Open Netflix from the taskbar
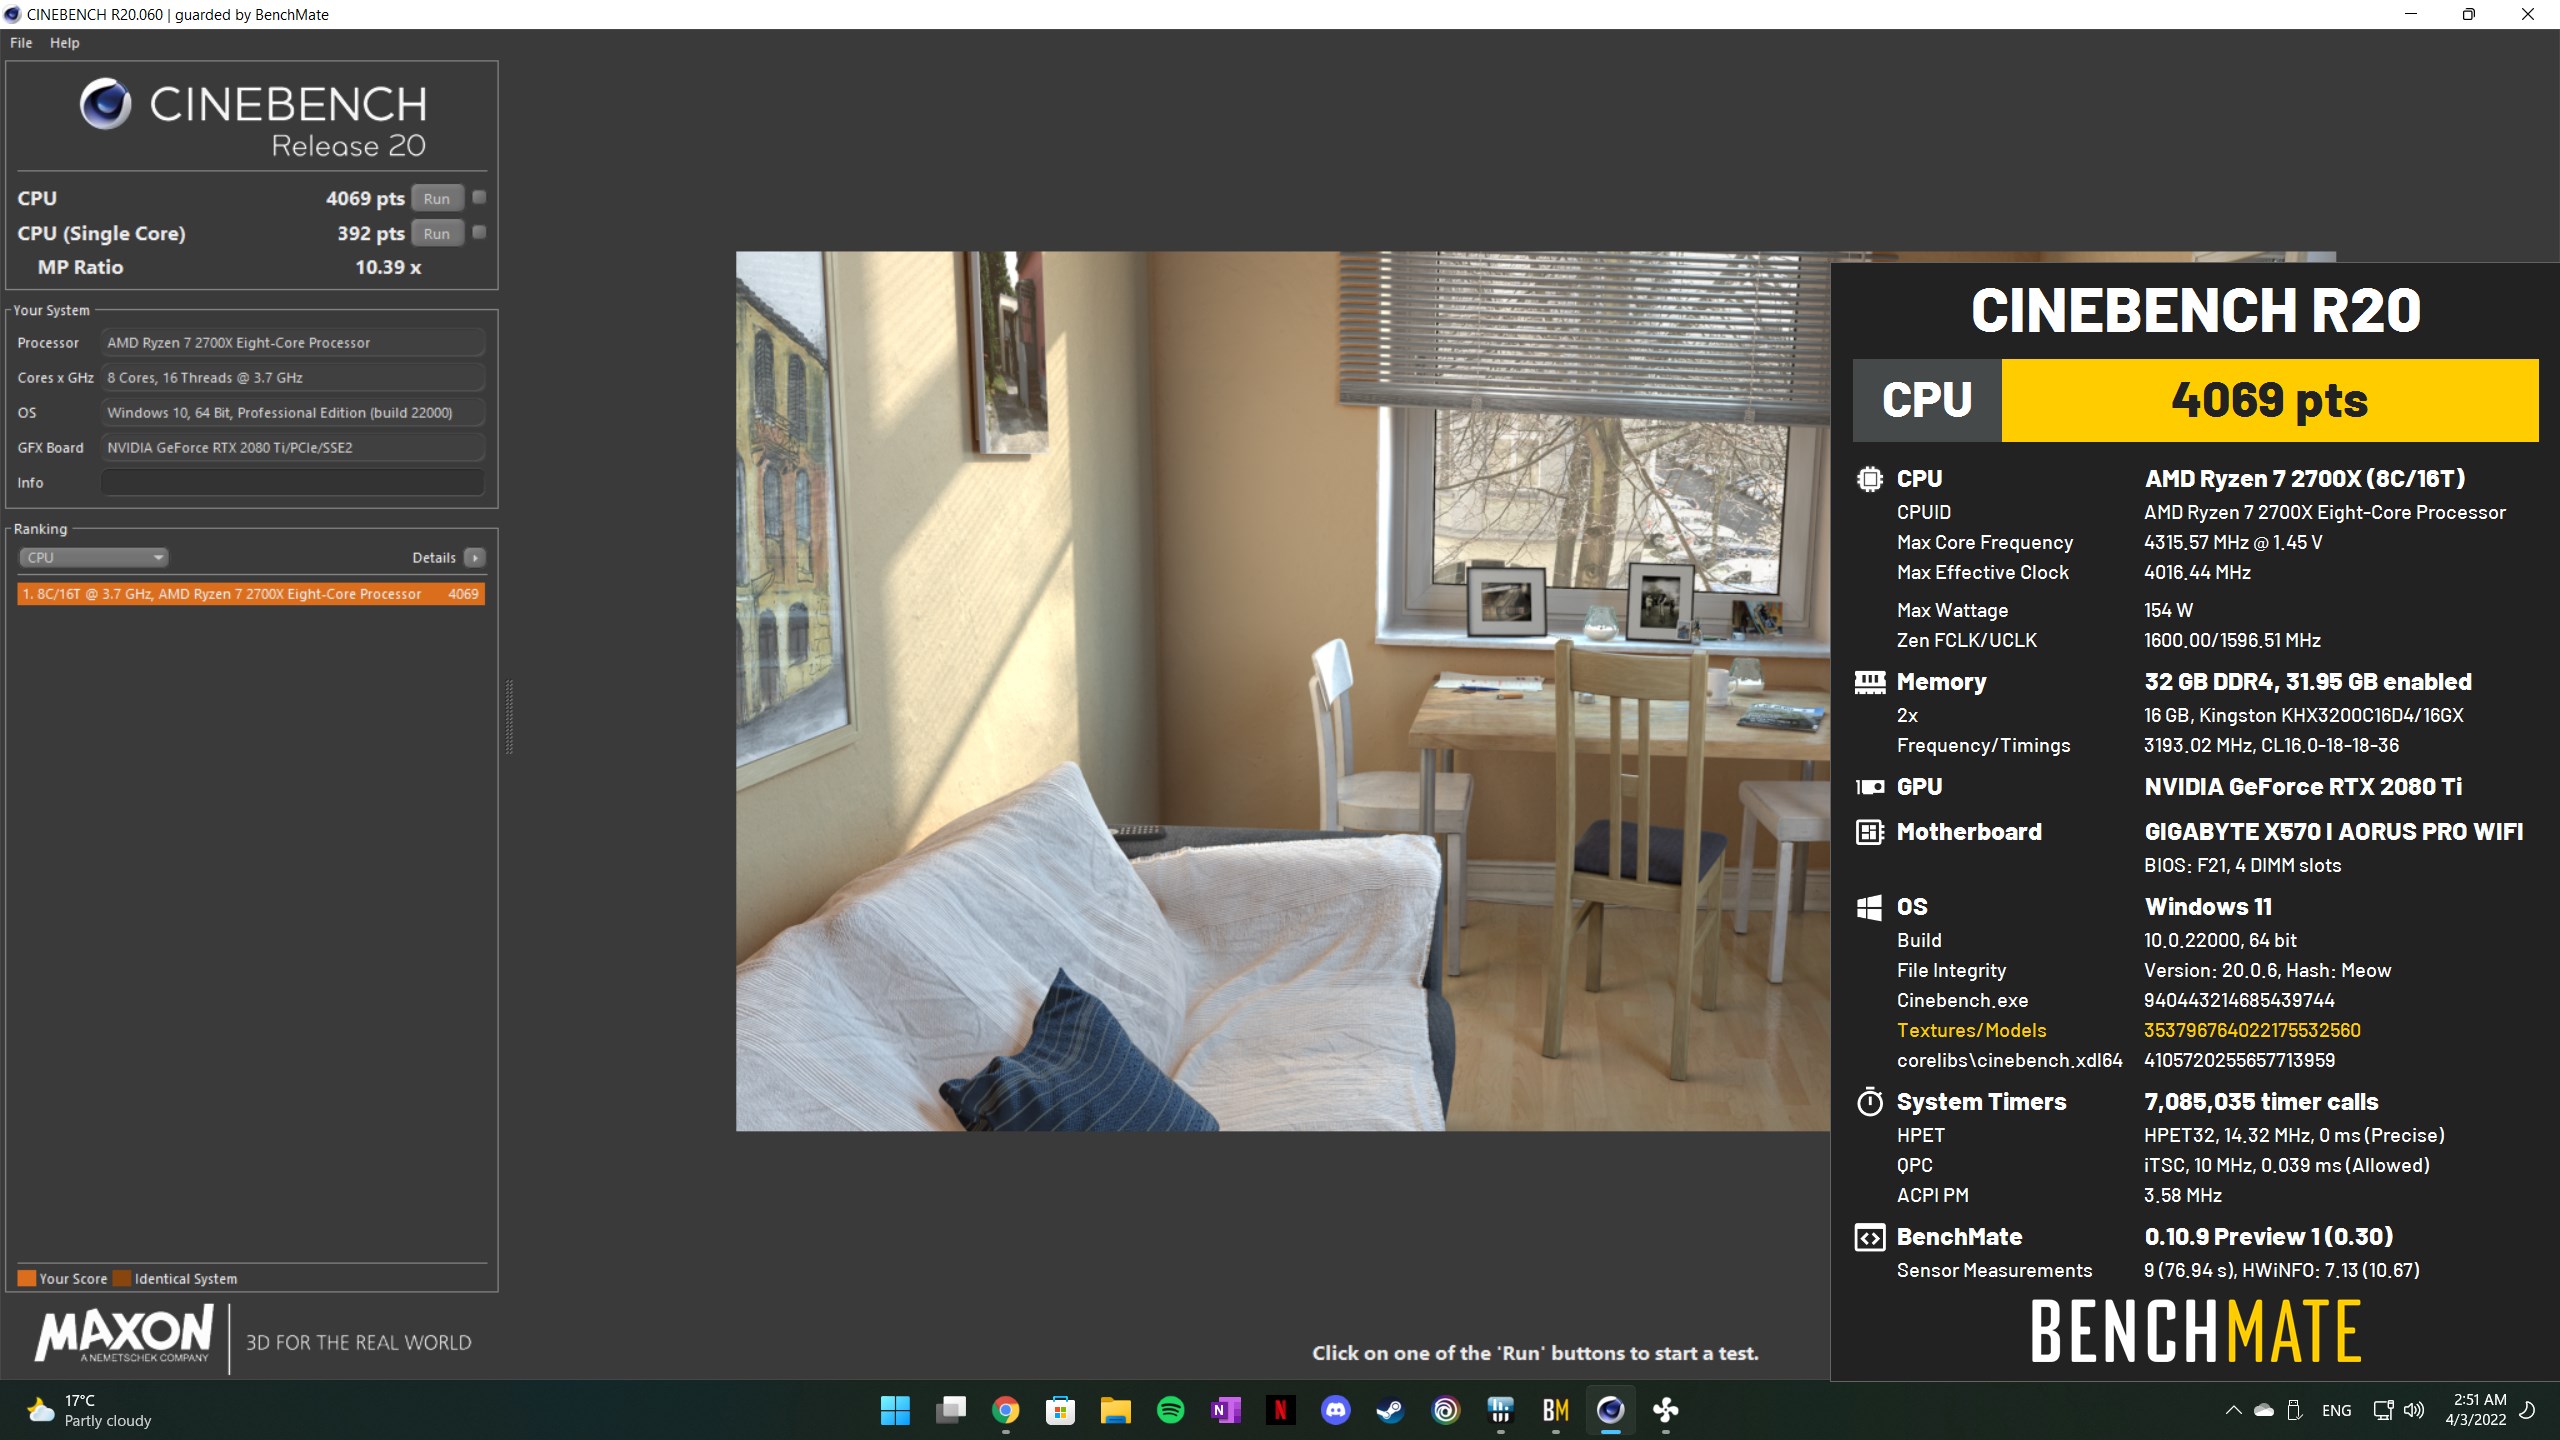 pyautogui.click(x=1280, y=1410)
